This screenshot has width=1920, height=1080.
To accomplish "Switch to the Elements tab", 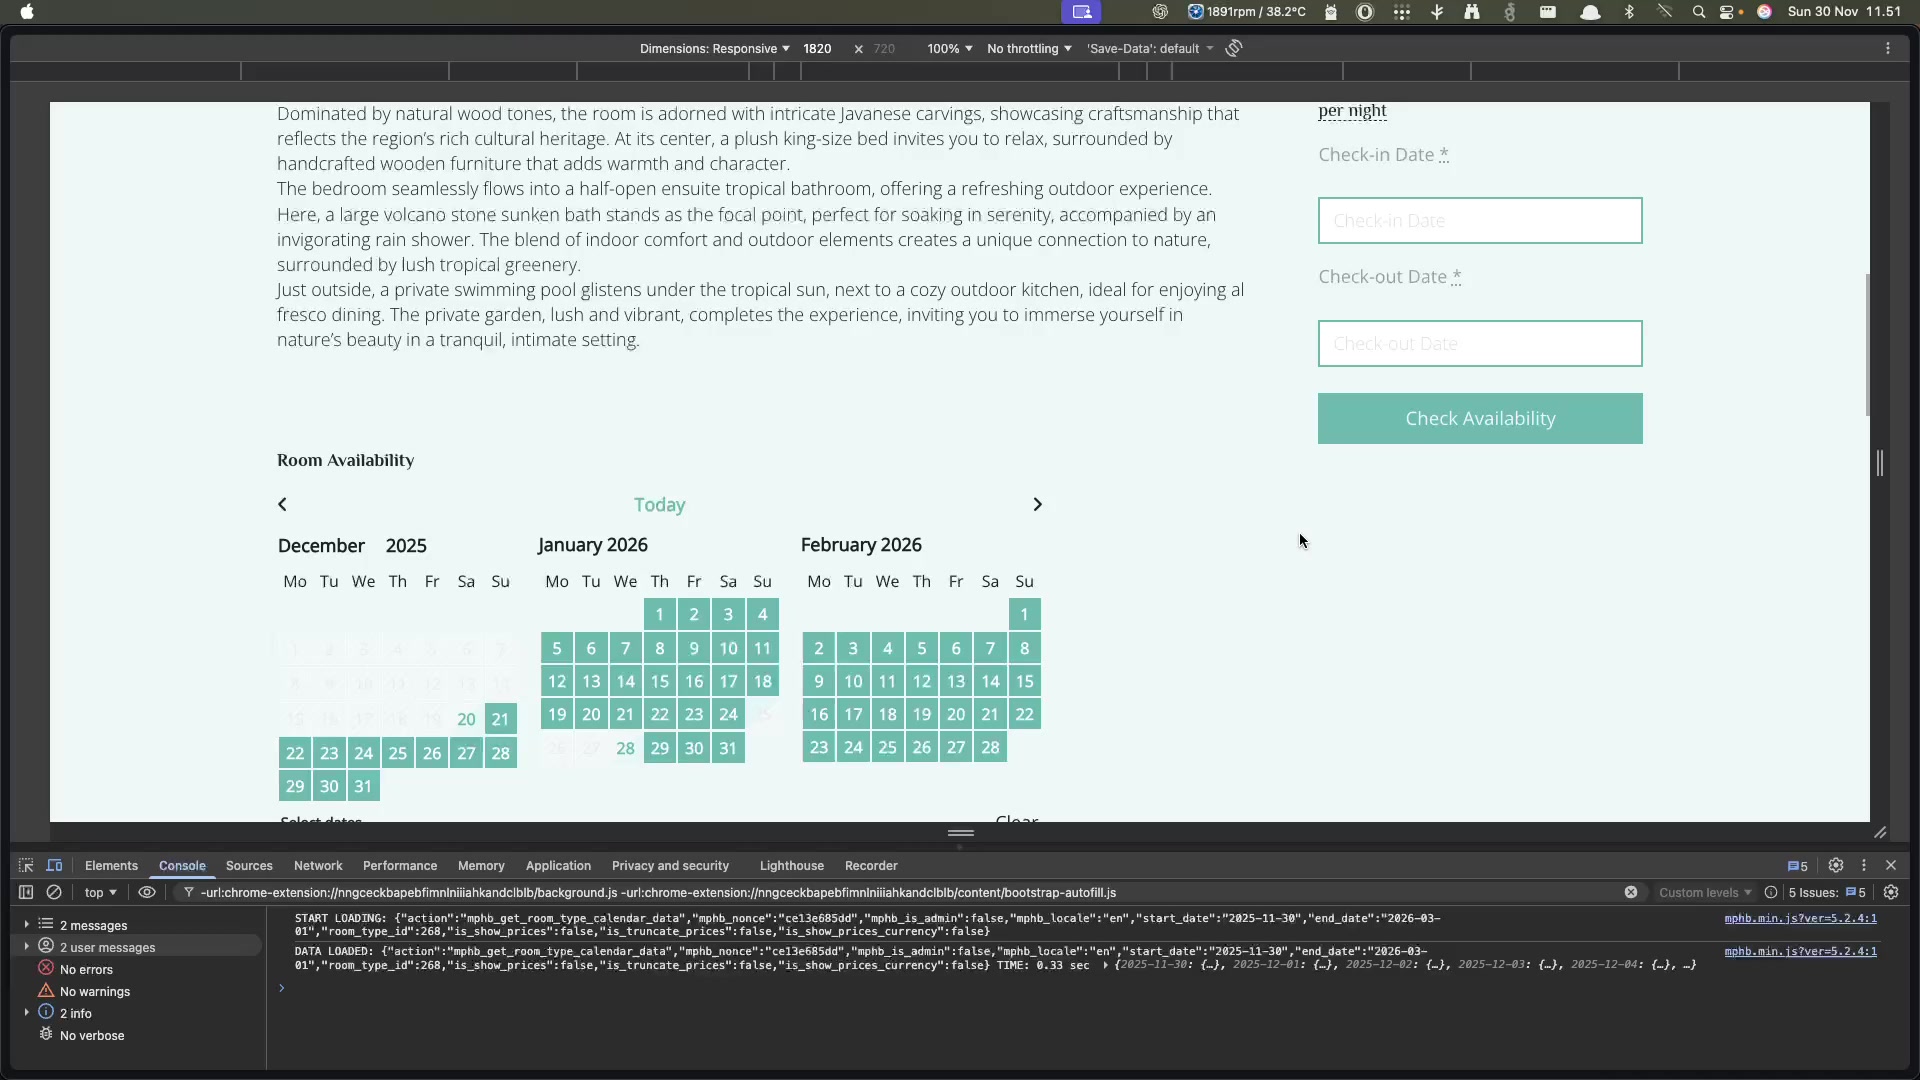I will (x=111, y=866).
